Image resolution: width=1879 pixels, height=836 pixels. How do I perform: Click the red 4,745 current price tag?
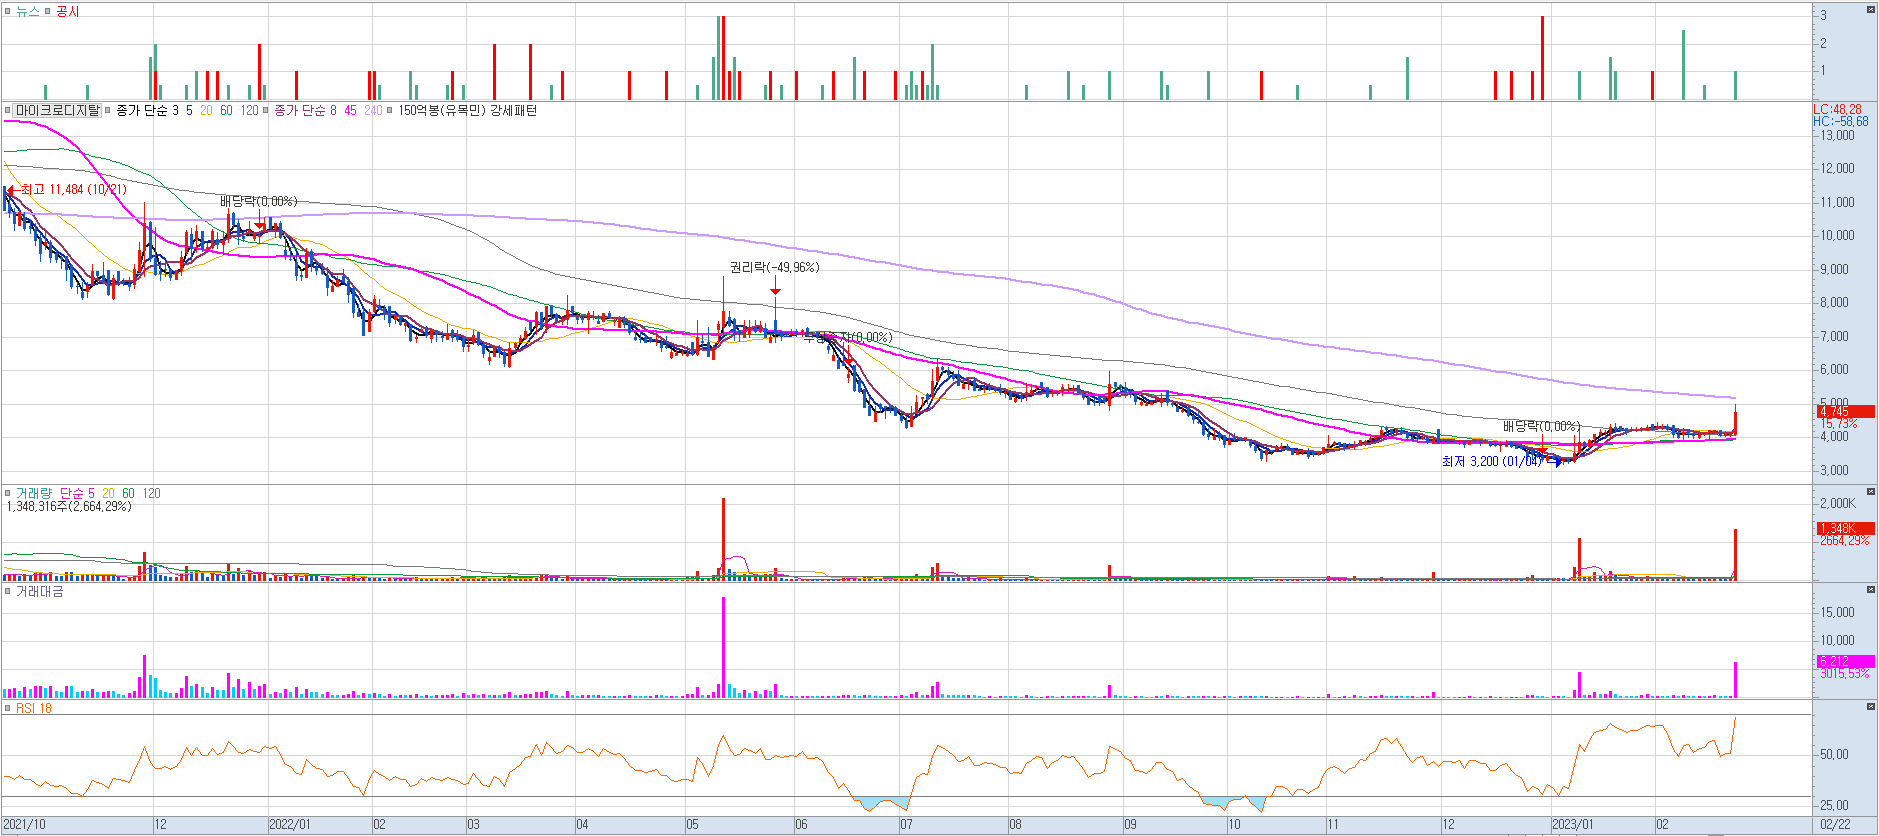(x=1845, y=411)
